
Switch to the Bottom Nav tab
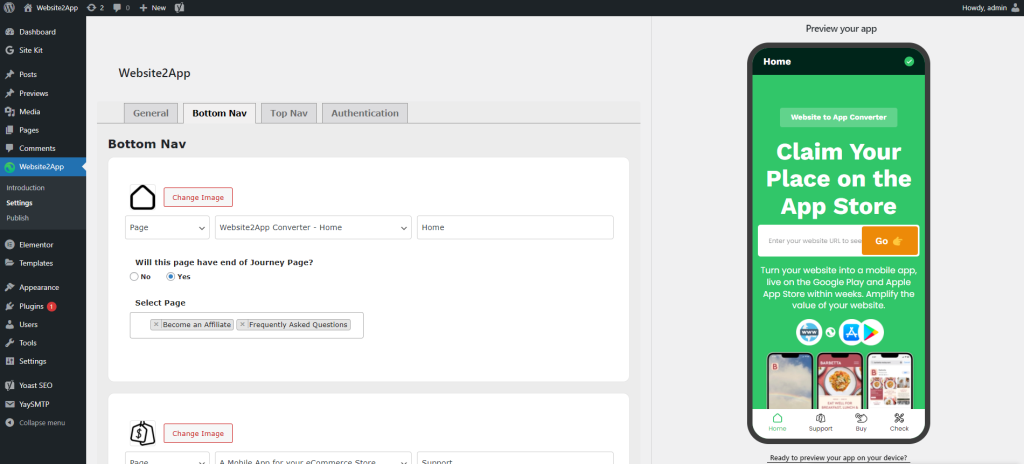(x=219, y=113)
